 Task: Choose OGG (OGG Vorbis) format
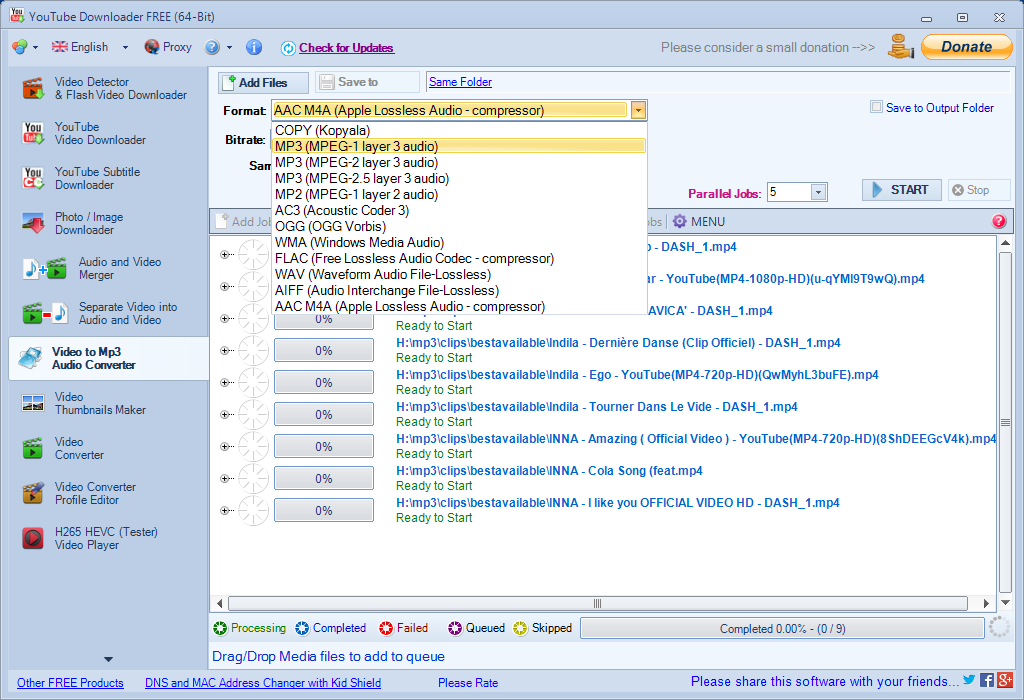click(459, 227)
